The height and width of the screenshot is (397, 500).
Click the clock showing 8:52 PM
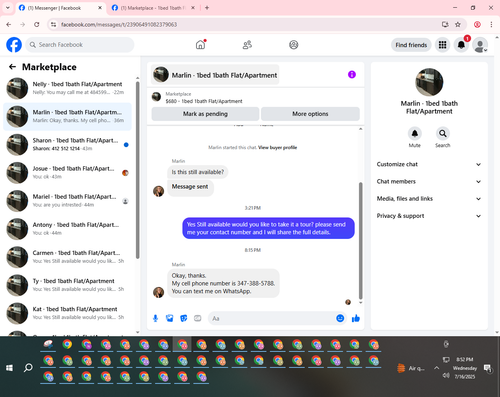[465, 359]
